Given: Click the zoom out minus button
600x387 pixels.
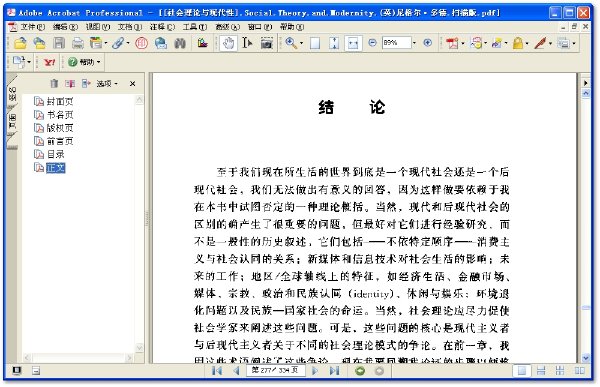Looking at the screenshot, I should [372, 43].
